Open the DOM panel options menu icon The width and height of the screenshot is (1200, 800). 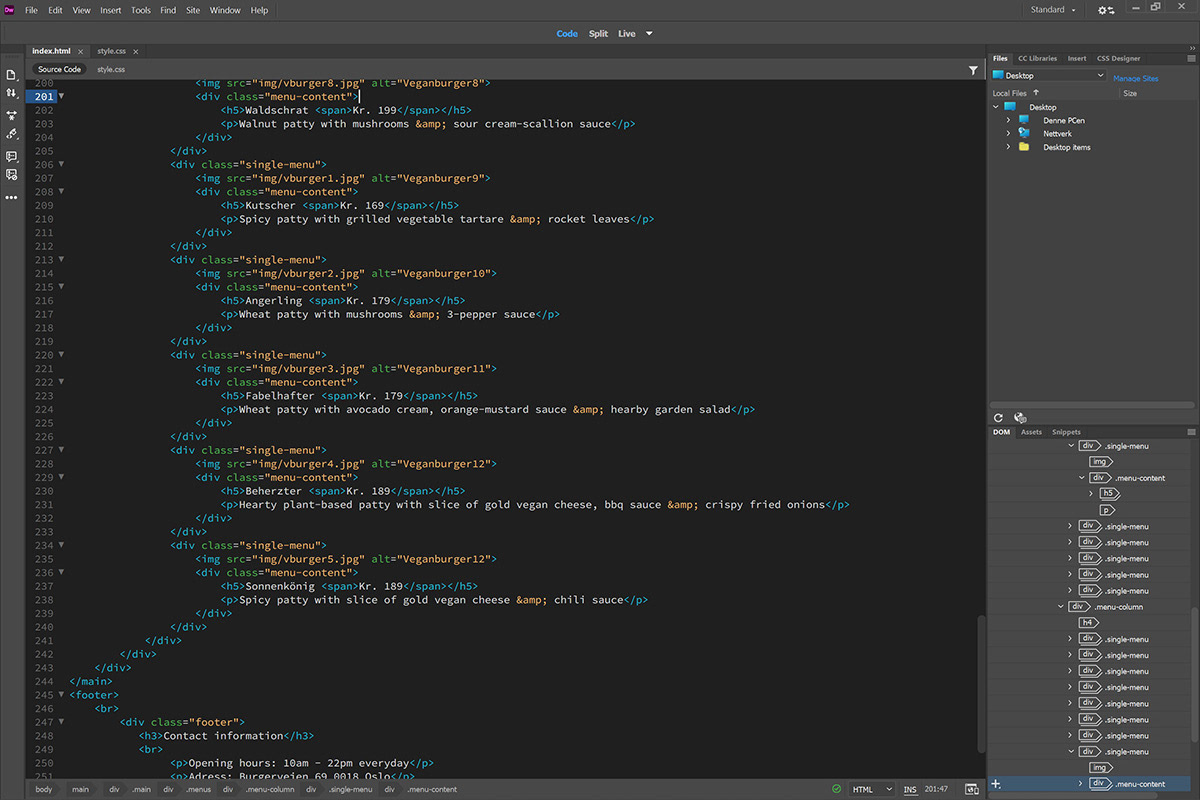tap(1191, 432)
